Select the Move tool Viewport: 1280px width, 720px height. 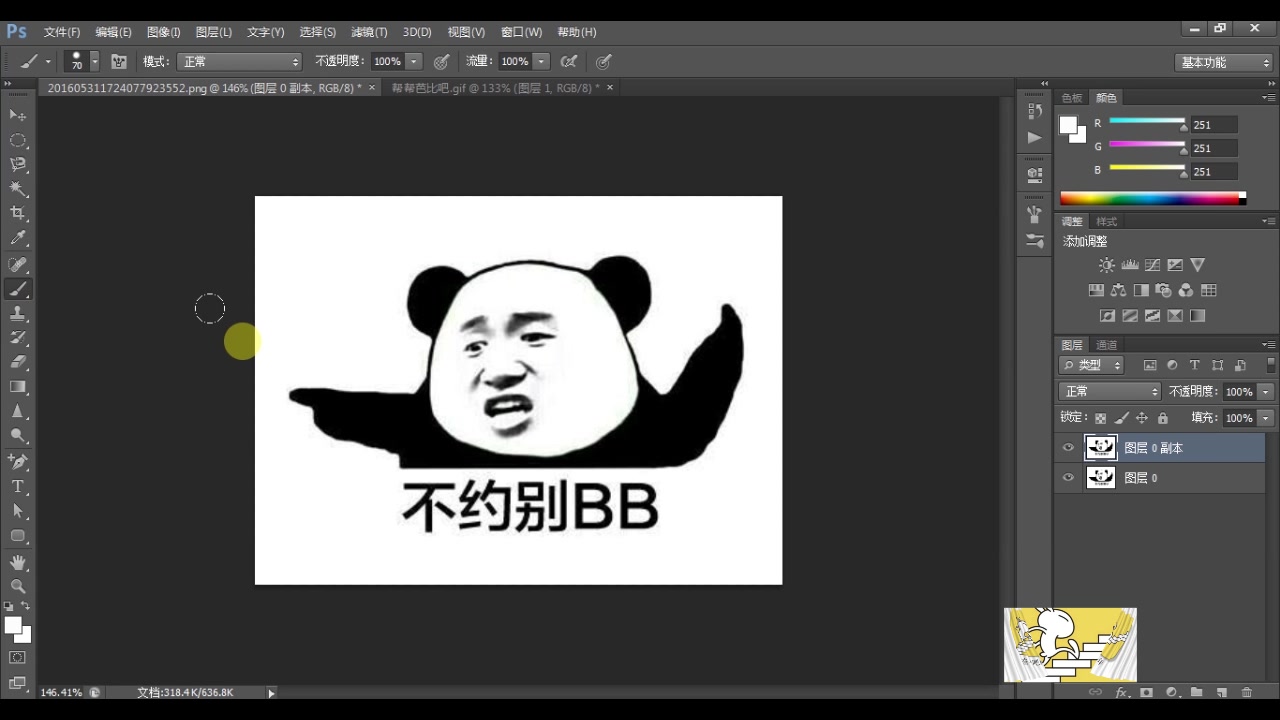point(18,115)
